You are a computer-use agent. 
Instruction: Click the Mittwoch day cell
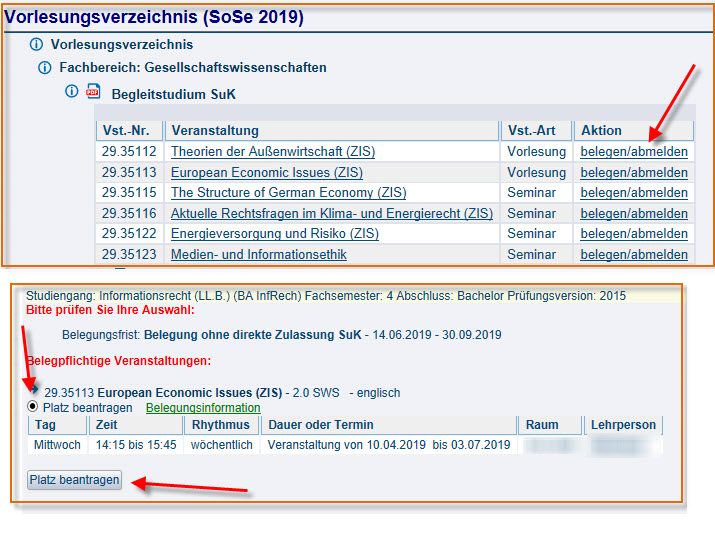pyautogui.click(x=57, y=445)
